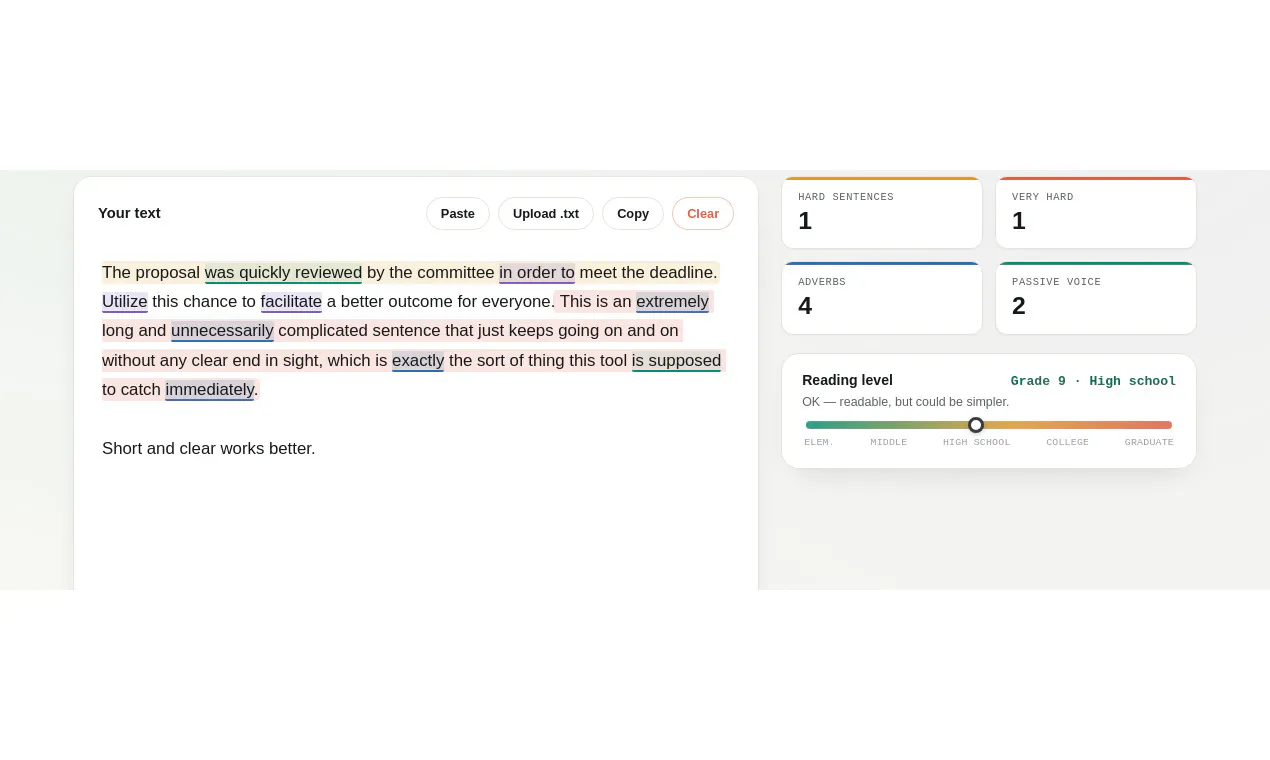Image resolution: width=1270 pixels, height=760 pixels.
Task: Click the highlighted phrase 'in order to'
Action: pos(537,273)
